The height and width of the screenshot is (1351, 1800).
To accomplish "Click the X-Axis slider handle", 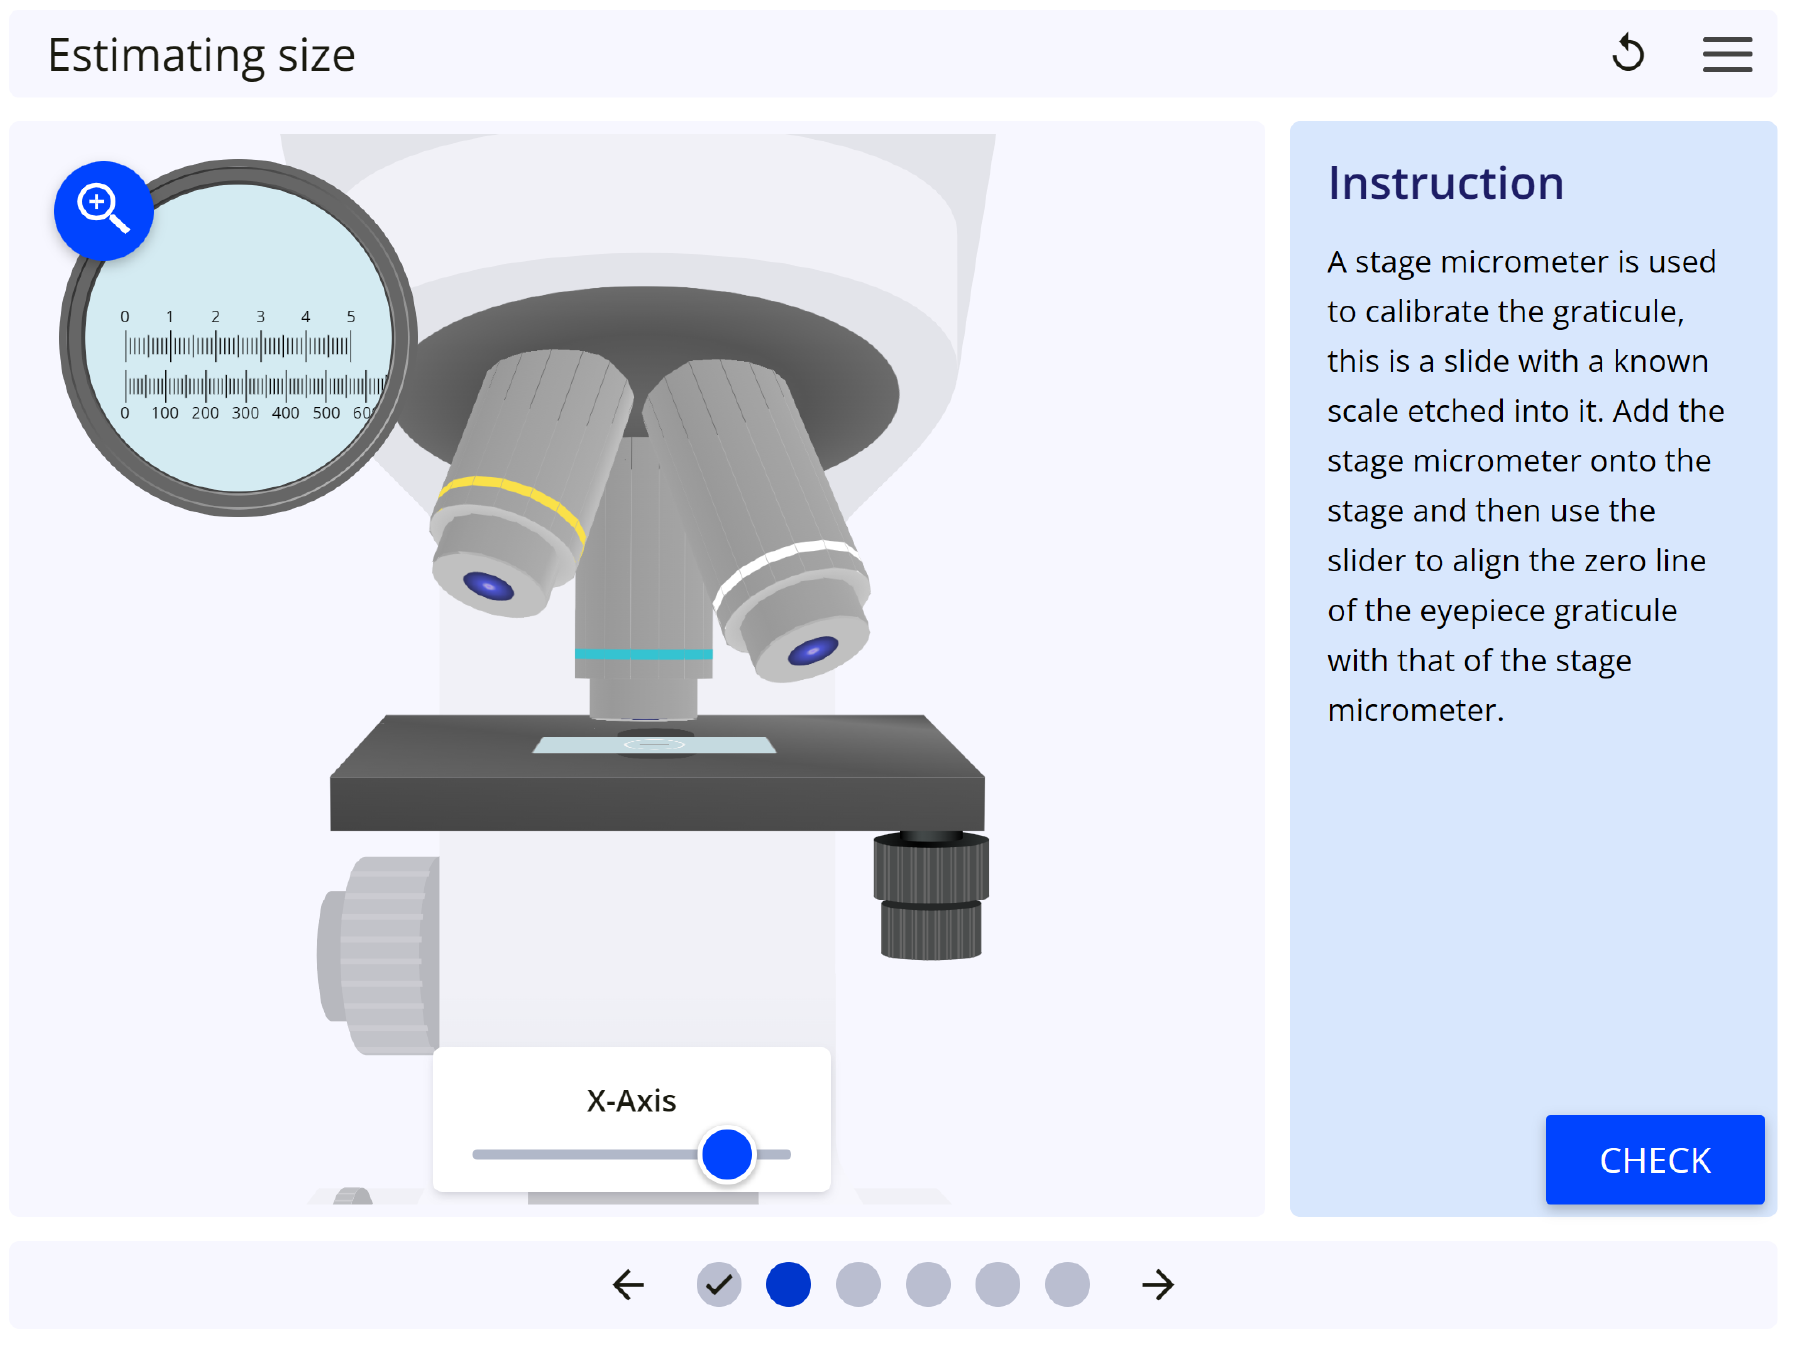I will [727, 1154].
